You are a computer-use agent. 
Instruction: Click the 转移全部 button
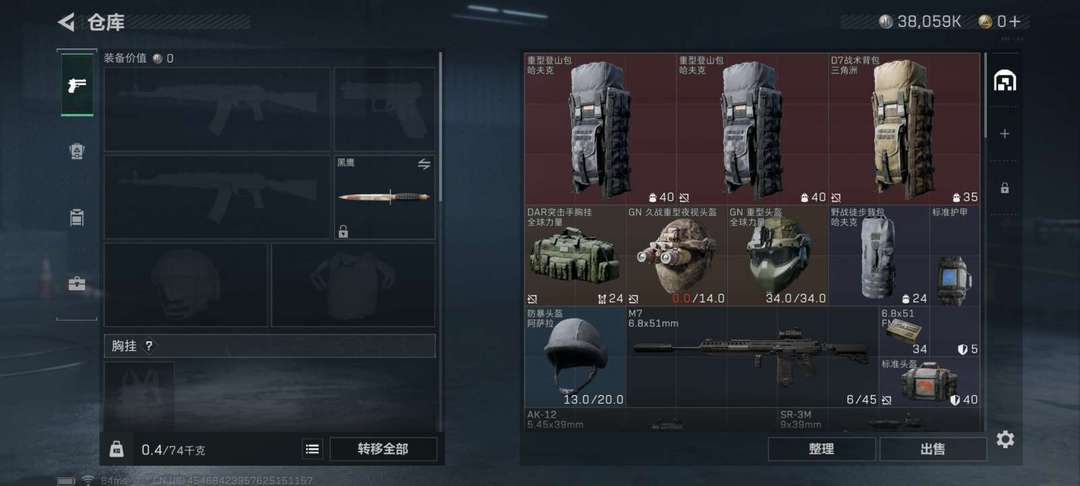383,449
